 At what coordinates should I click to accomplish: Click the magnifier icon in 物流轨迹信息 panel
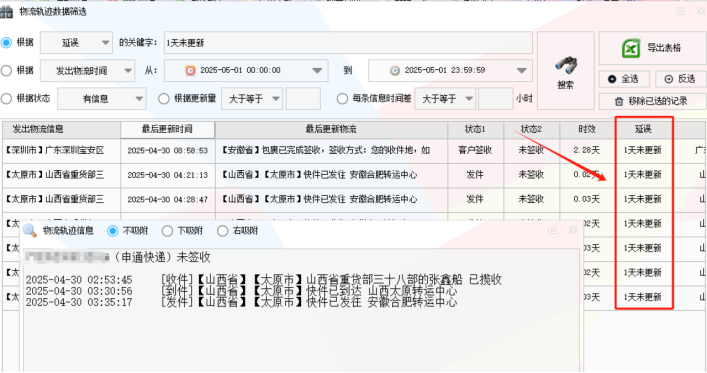tap(29, 230)
